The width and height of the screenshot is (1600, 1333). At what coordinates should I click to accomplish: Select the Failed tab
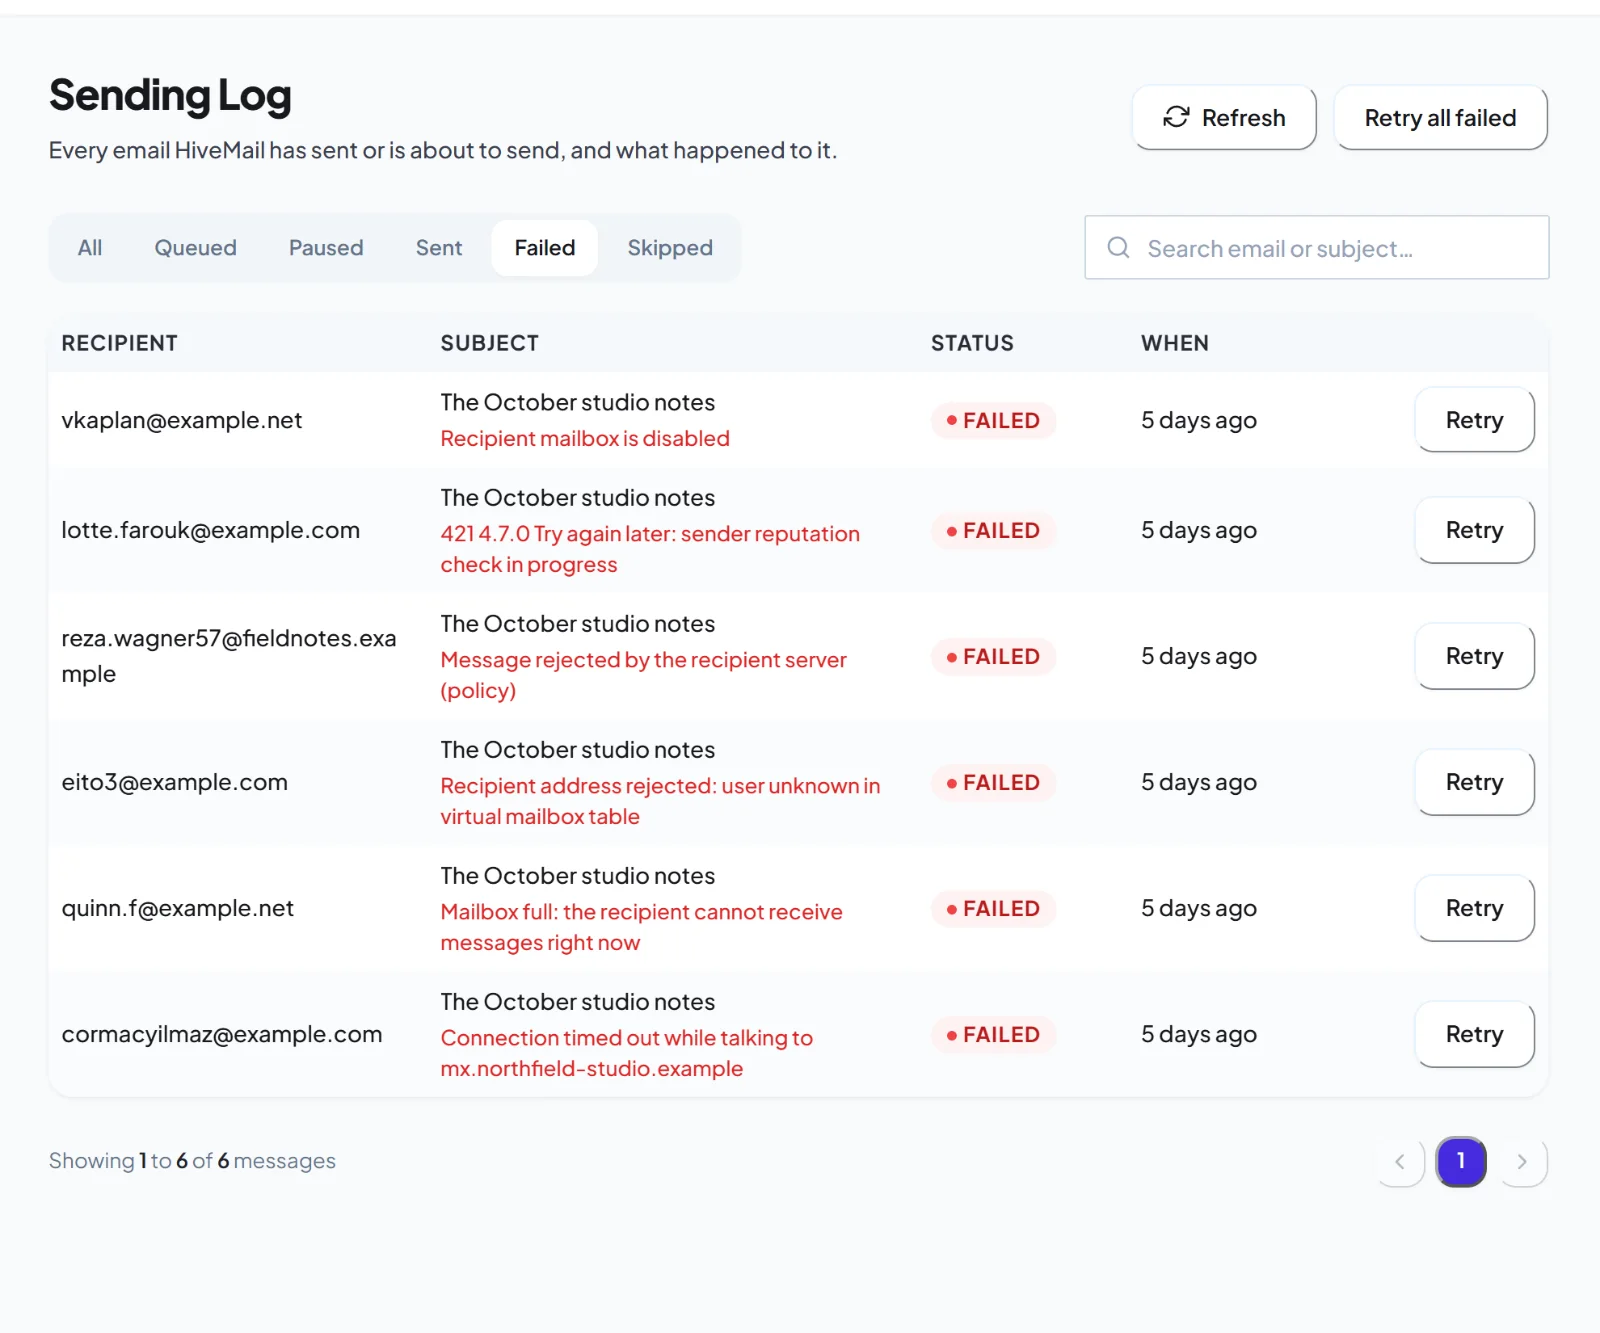pos(545,248)
